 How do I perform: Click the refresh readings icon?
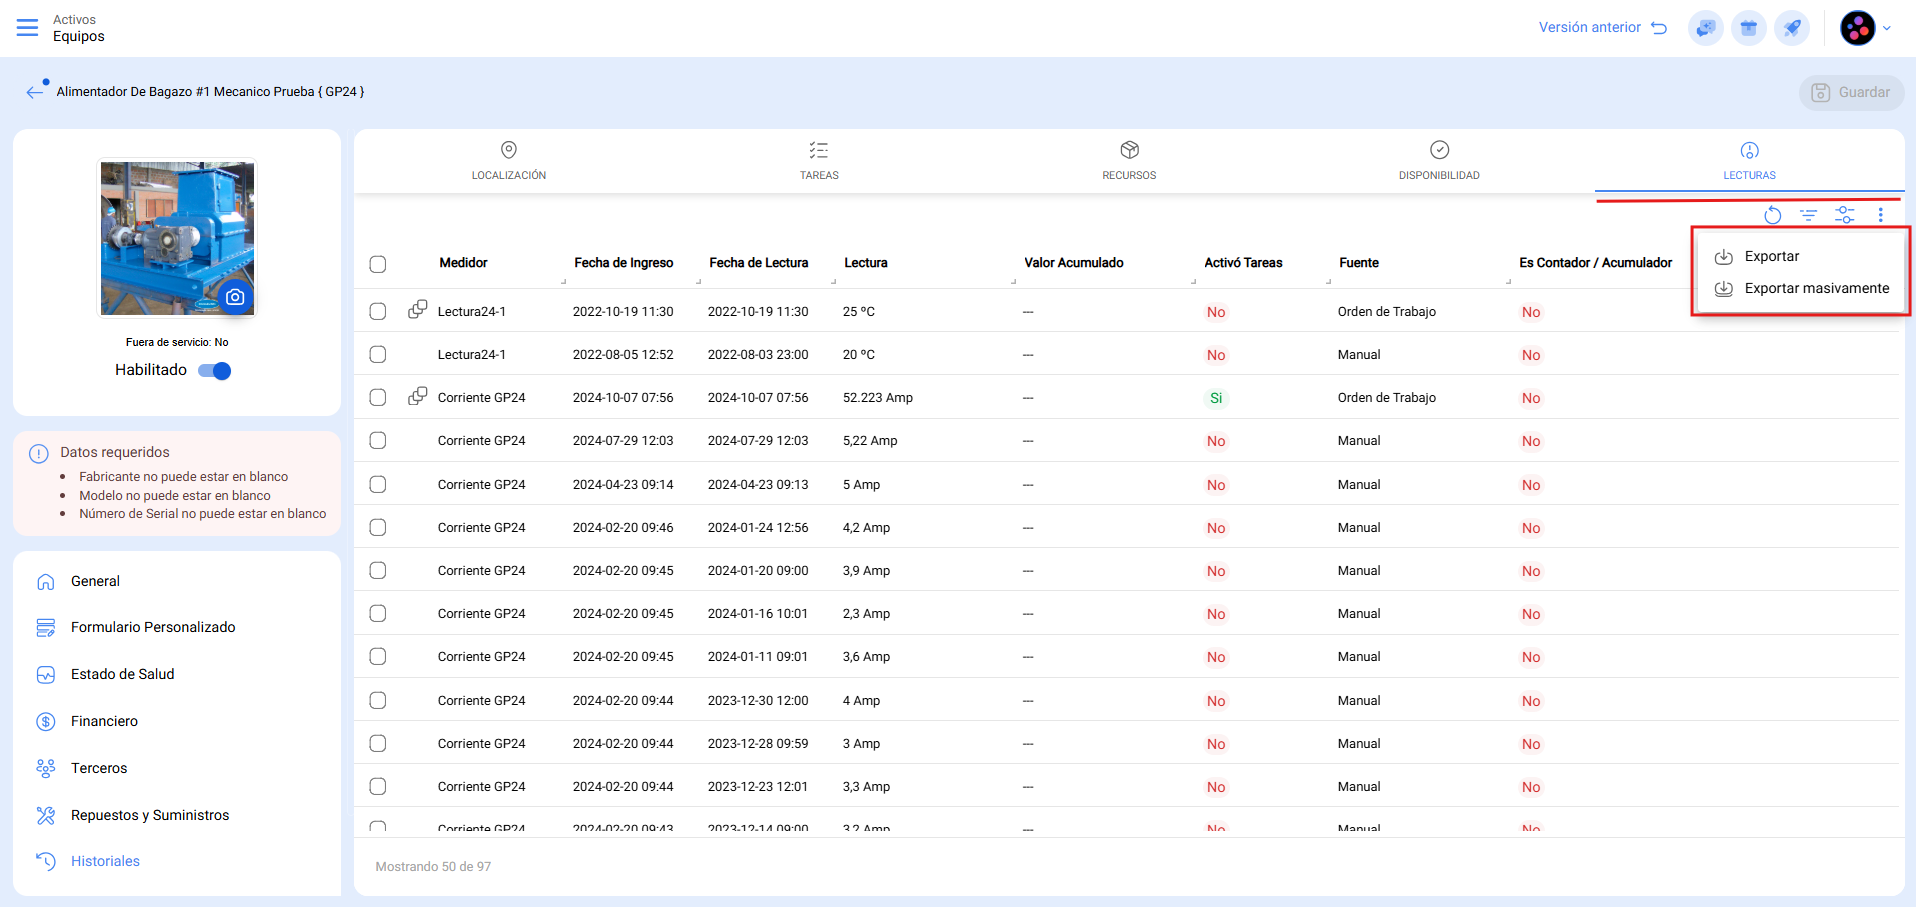[1772, 215]
